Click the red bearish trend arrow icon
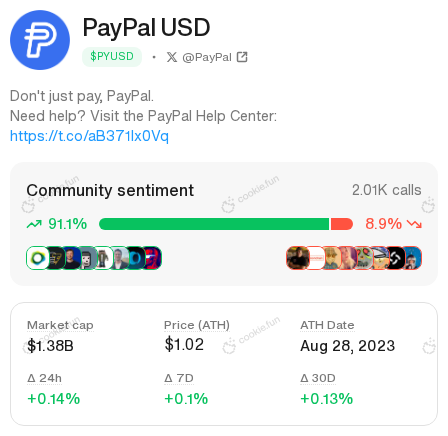This screenshot has width=448, height=436. point(414,224)
